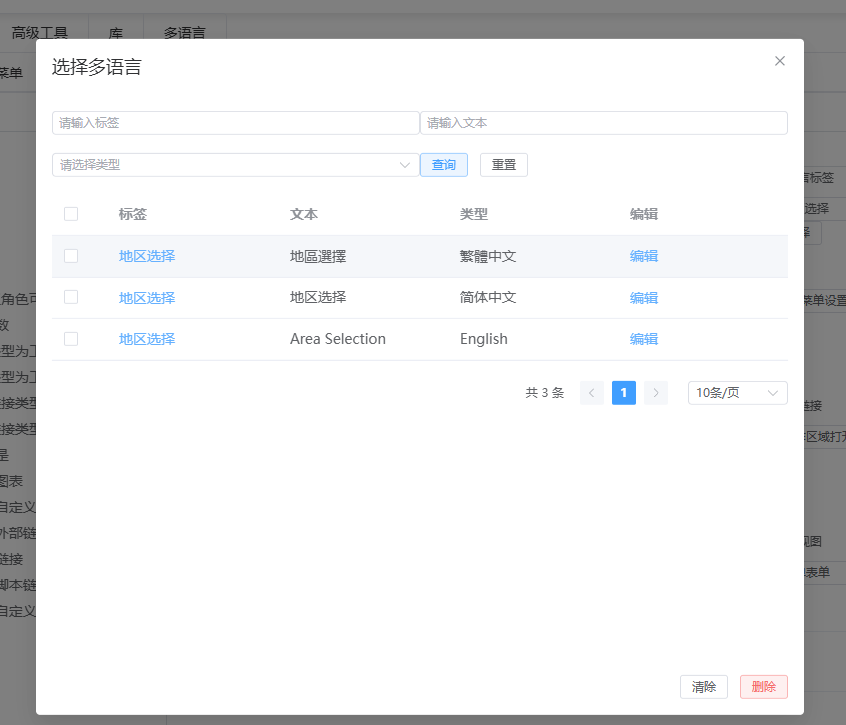
Task: Click the 清除 button
Action: click(704, 687)
